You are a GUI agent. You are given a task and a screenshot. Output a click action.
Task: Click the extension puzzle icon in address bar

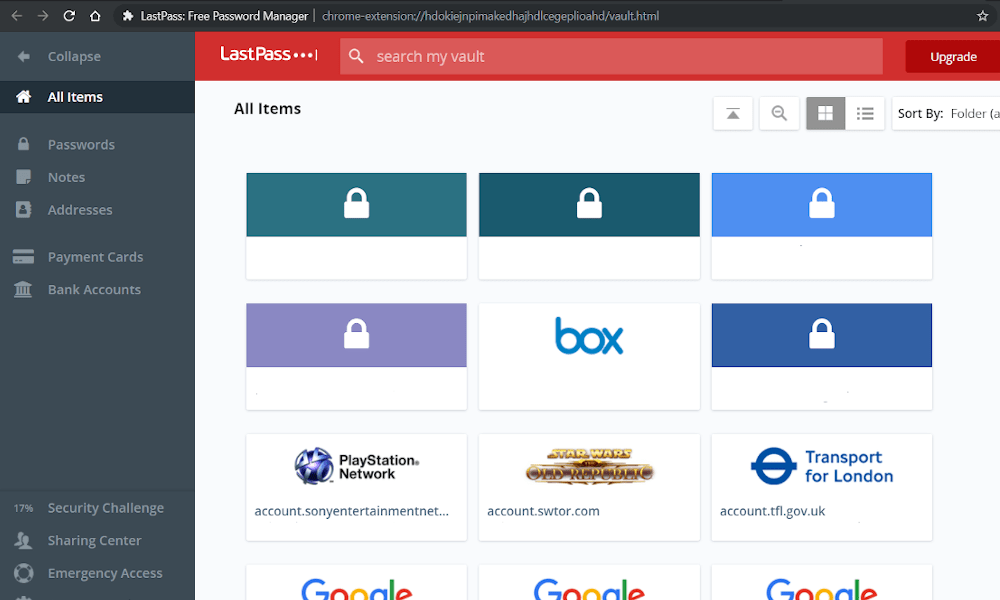pos(128,16)
